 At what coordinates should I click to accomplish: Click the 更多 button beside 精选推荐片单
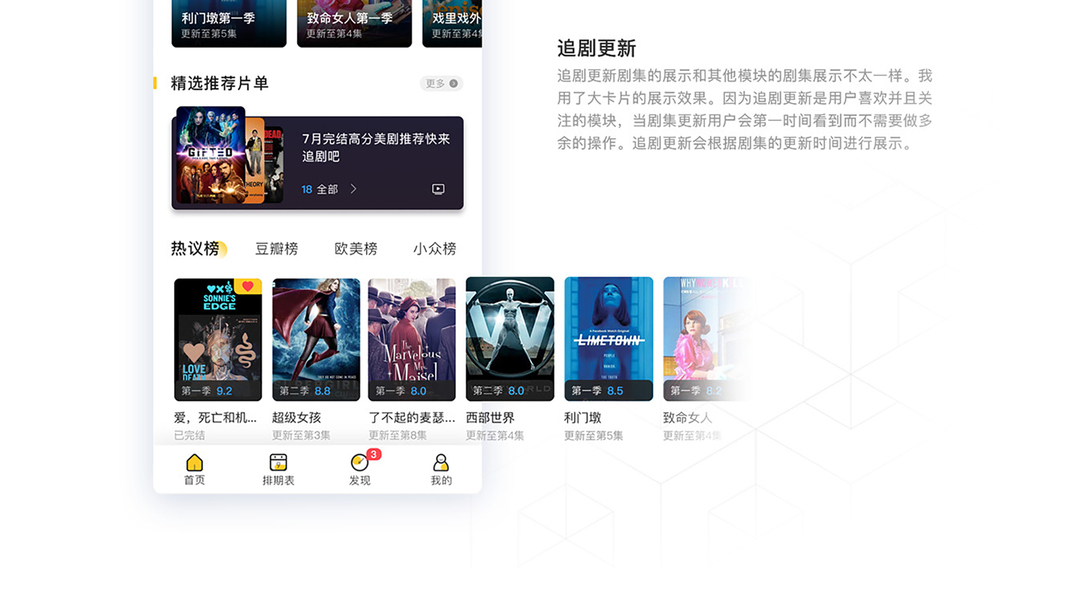point(441,84)
